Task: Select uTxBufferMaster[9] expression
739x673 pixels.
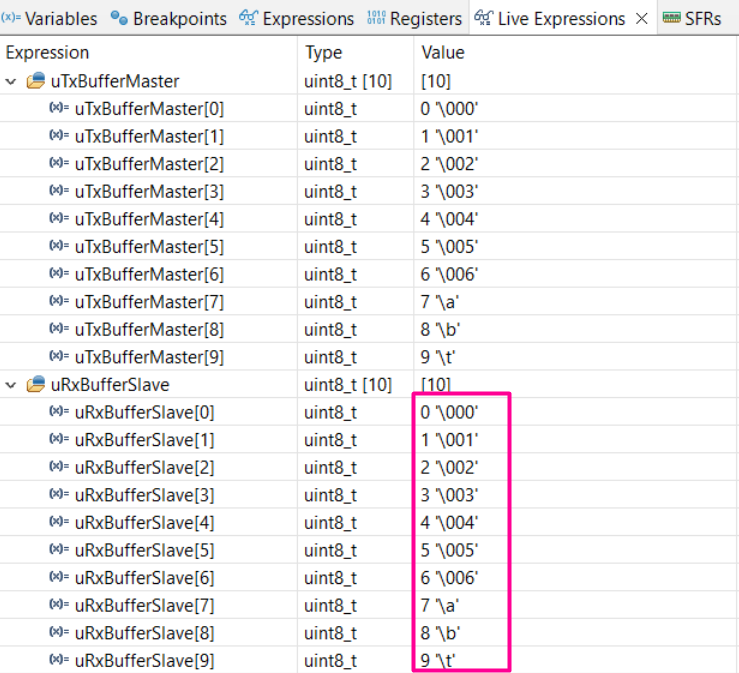Action: [149, 357]
